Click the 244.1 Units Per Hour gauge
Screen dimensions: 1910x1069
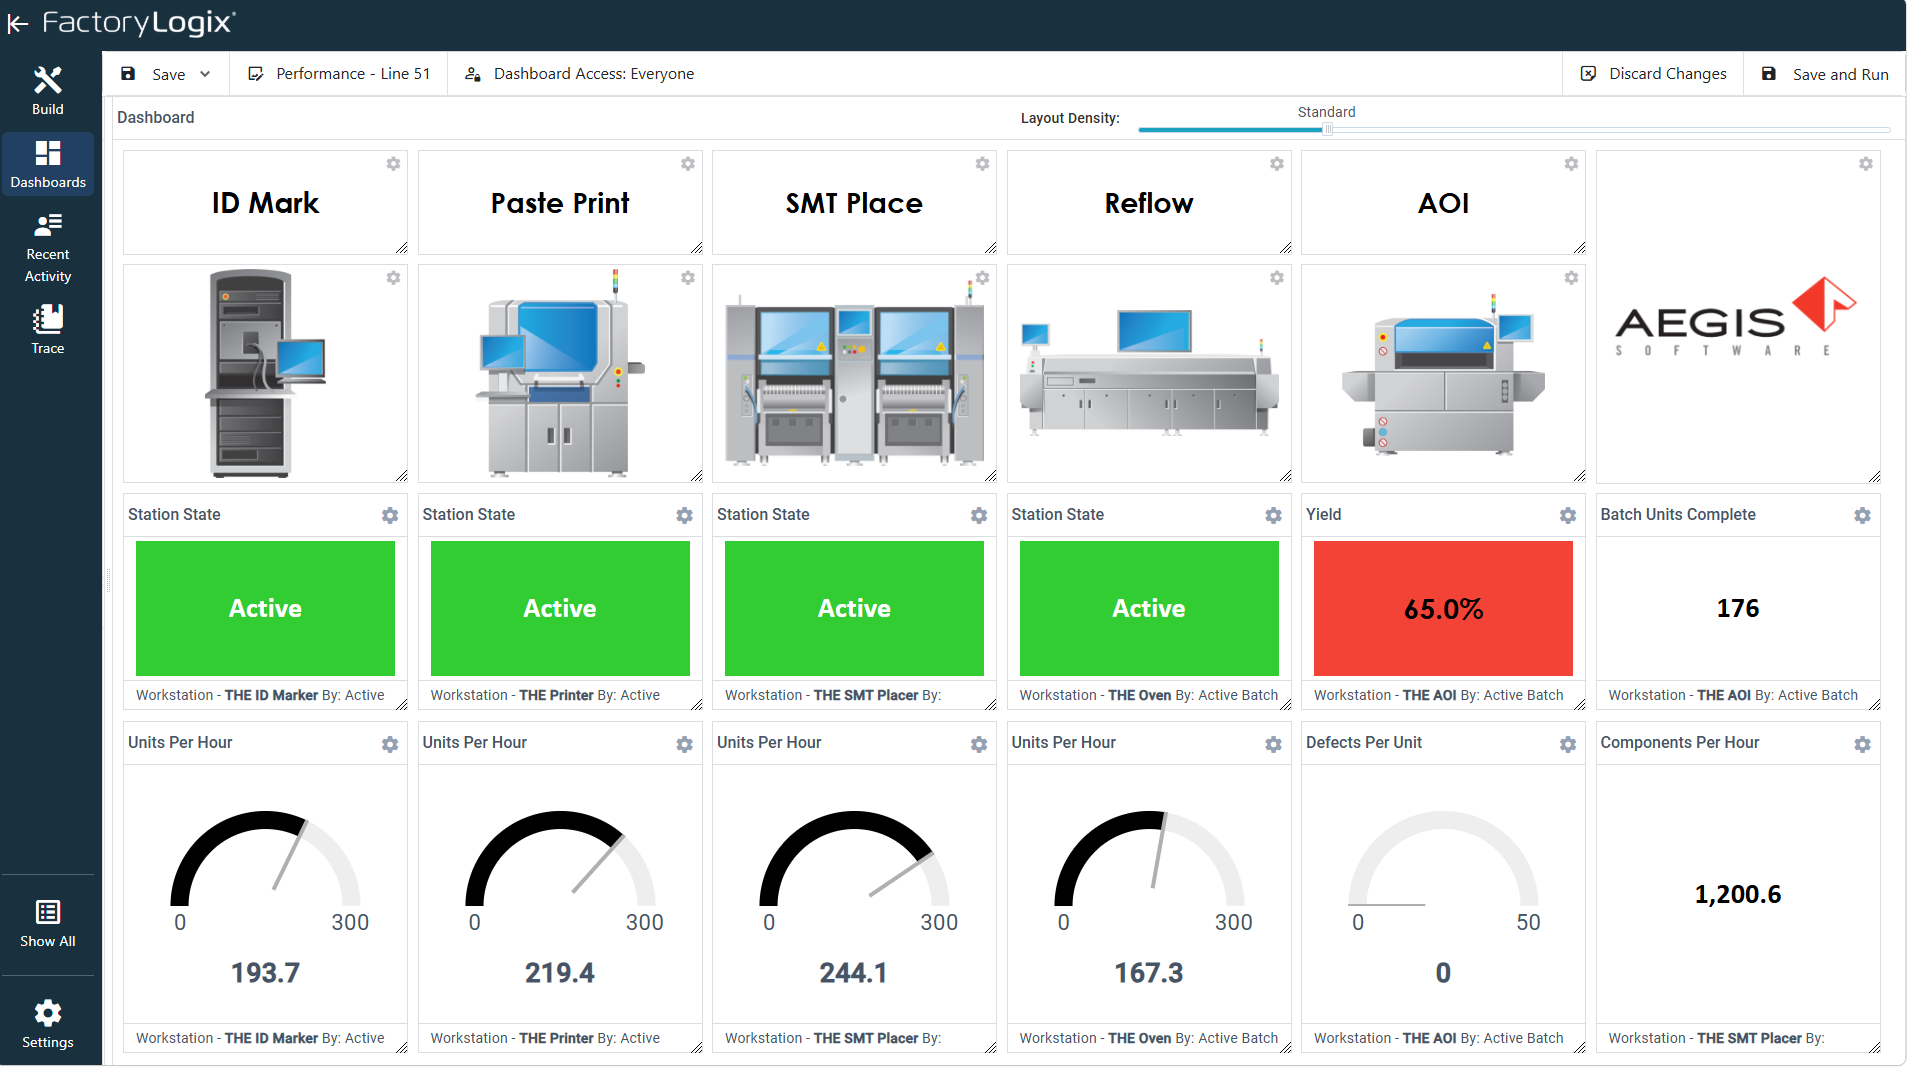point(854,860)
